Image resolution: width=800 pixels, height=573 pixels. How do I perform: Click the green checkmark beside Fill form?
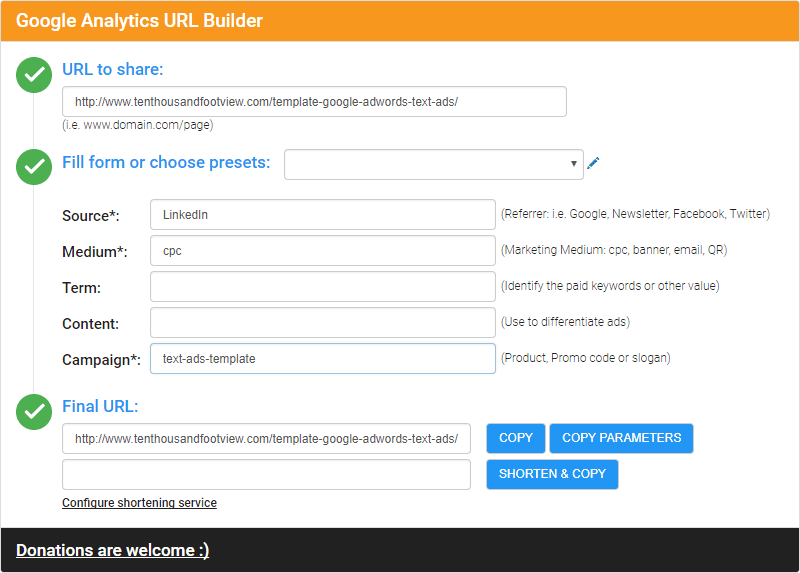pyautogui.click(x=34, y=167)
